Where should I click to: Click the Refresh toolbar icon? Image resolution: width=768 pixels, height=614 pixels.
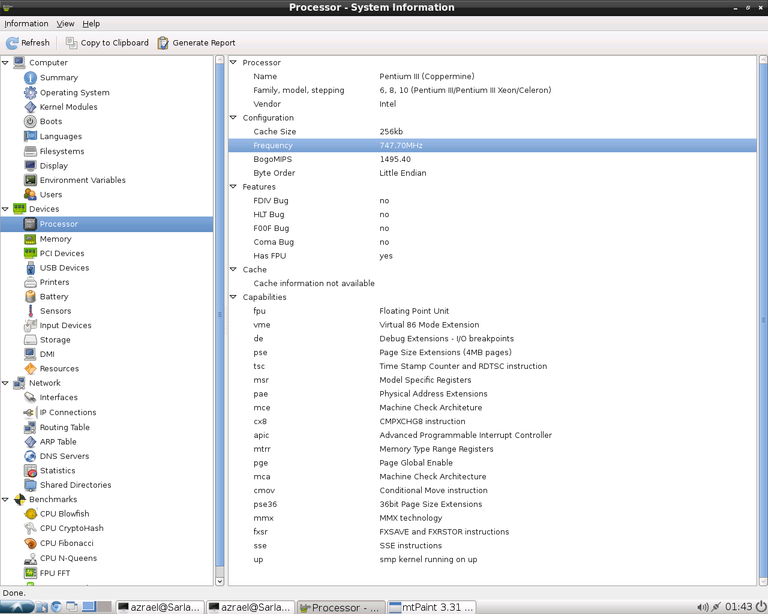click(12, 43)
